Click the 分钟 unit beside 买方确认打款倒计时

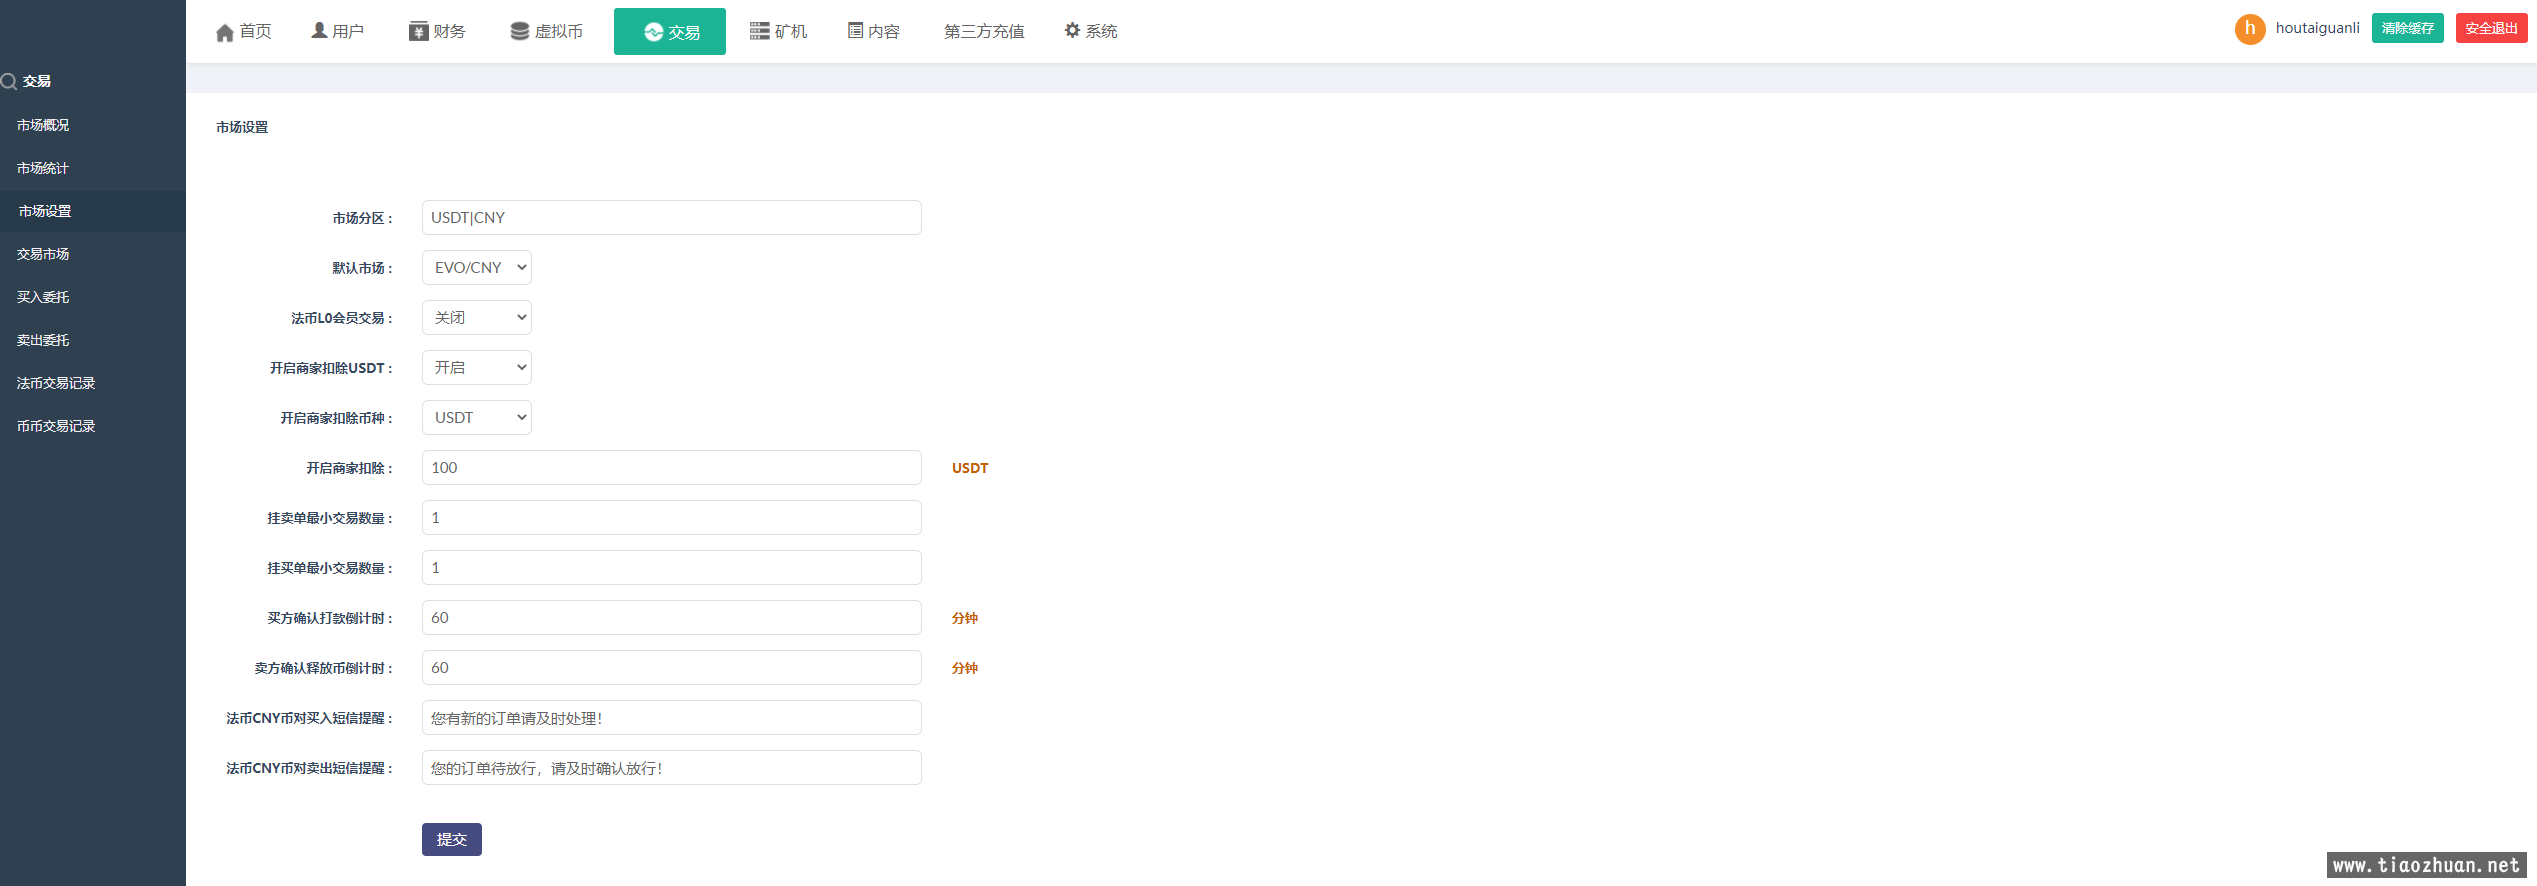coord(965,618)
